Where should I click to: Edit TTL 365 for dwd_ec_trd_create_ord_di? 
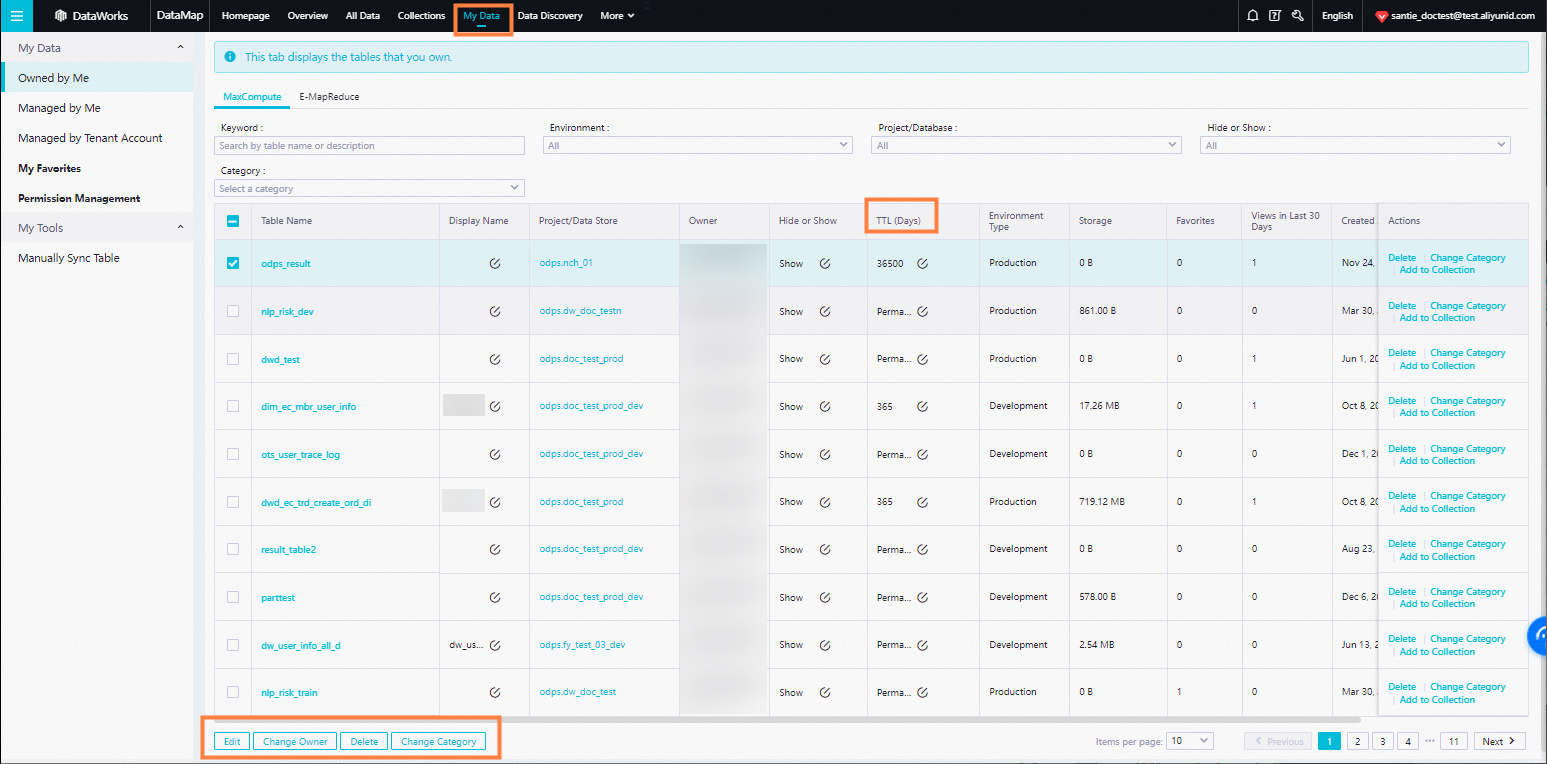point(923,502)
